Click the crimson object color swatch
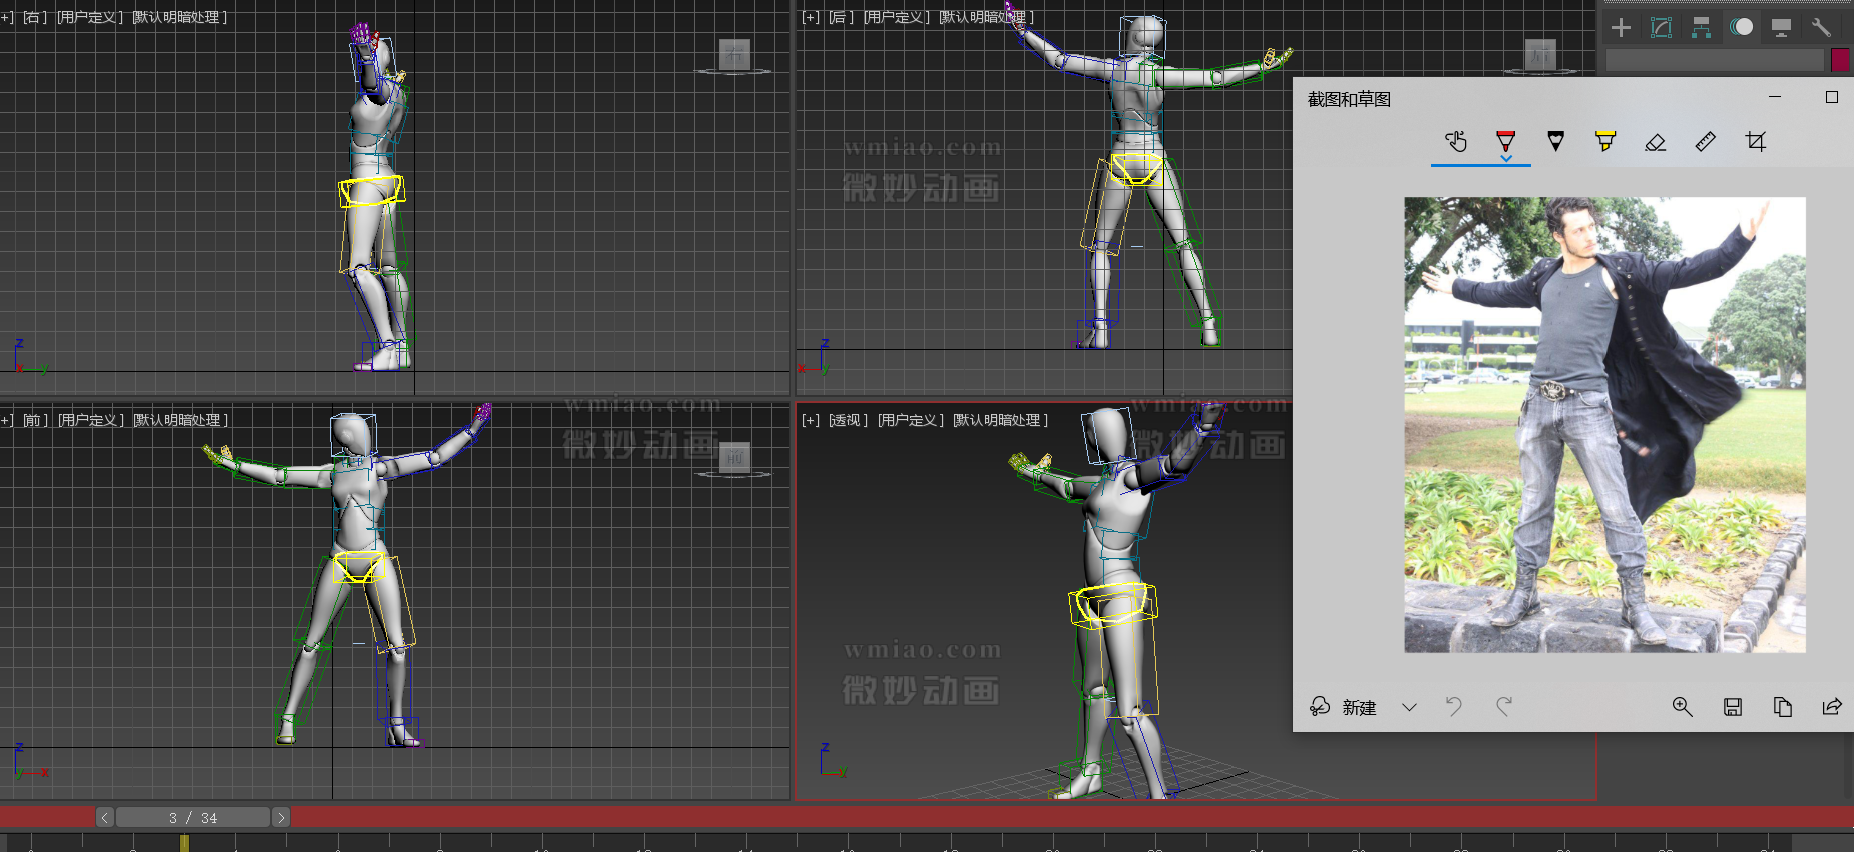This screenshot has width=1854, height=852. click(1840, 60)
